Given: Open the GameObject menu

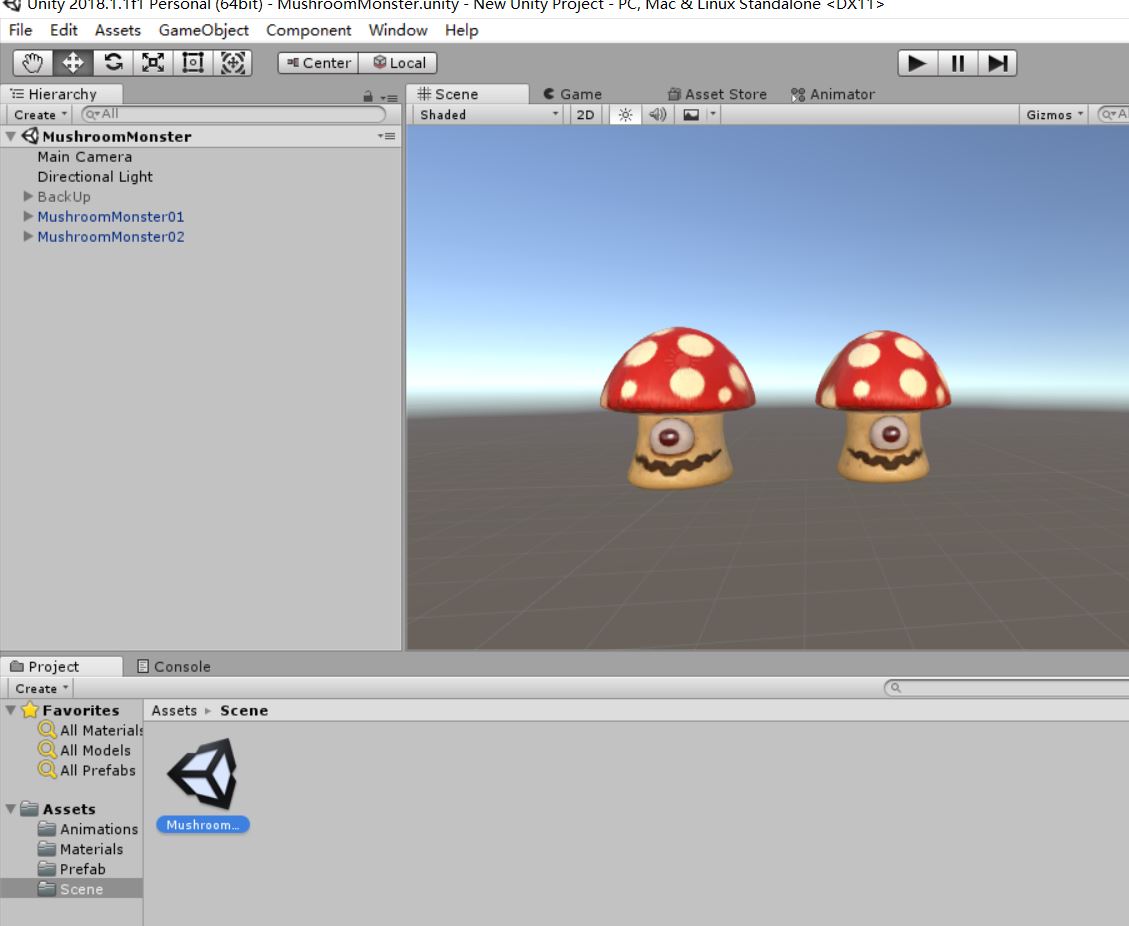Looking at the screenshot, I should point(204,30).
